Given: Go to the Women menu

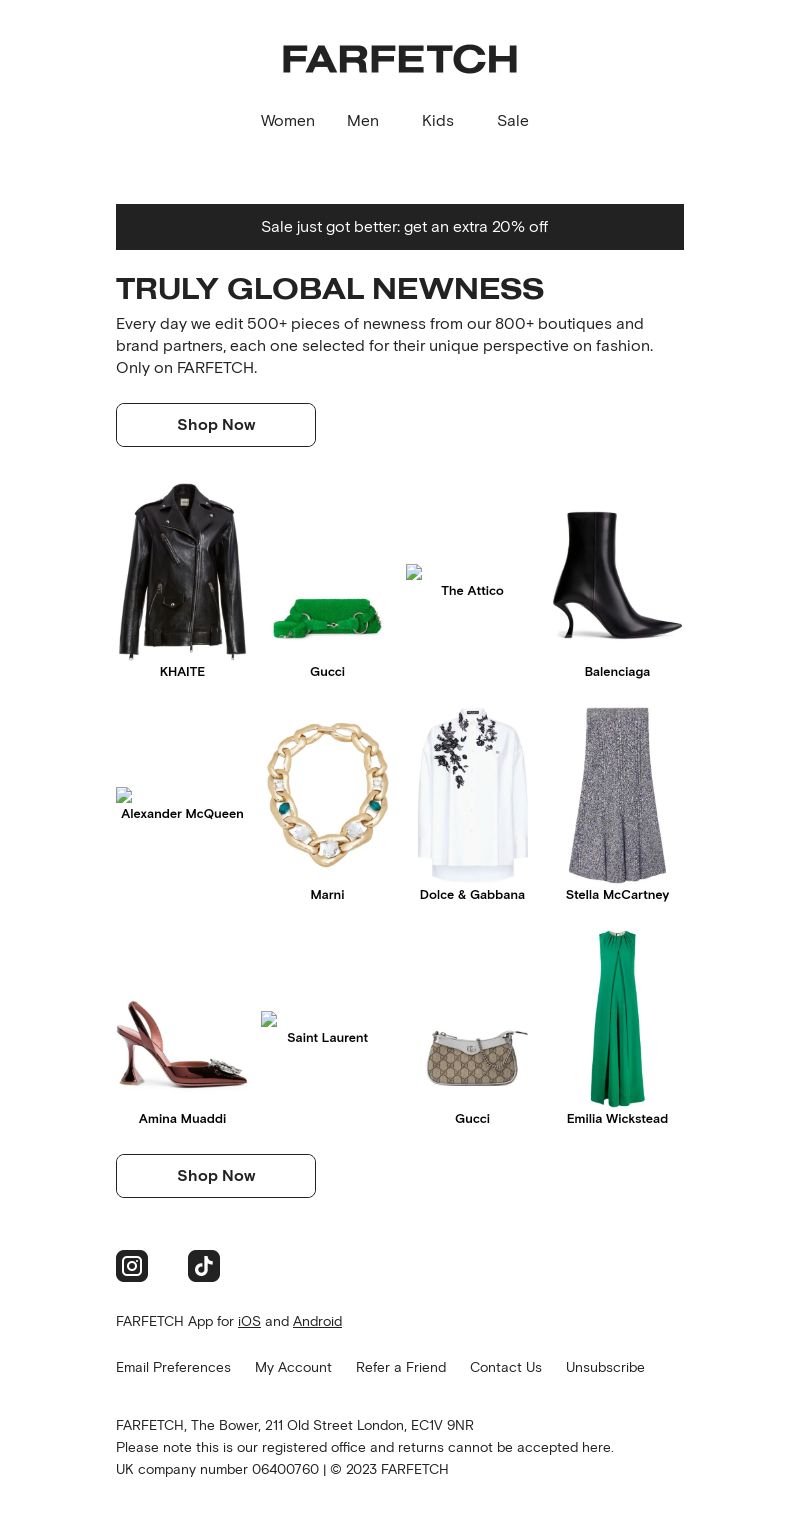Looking at the screenshot, I should [288, 121].
